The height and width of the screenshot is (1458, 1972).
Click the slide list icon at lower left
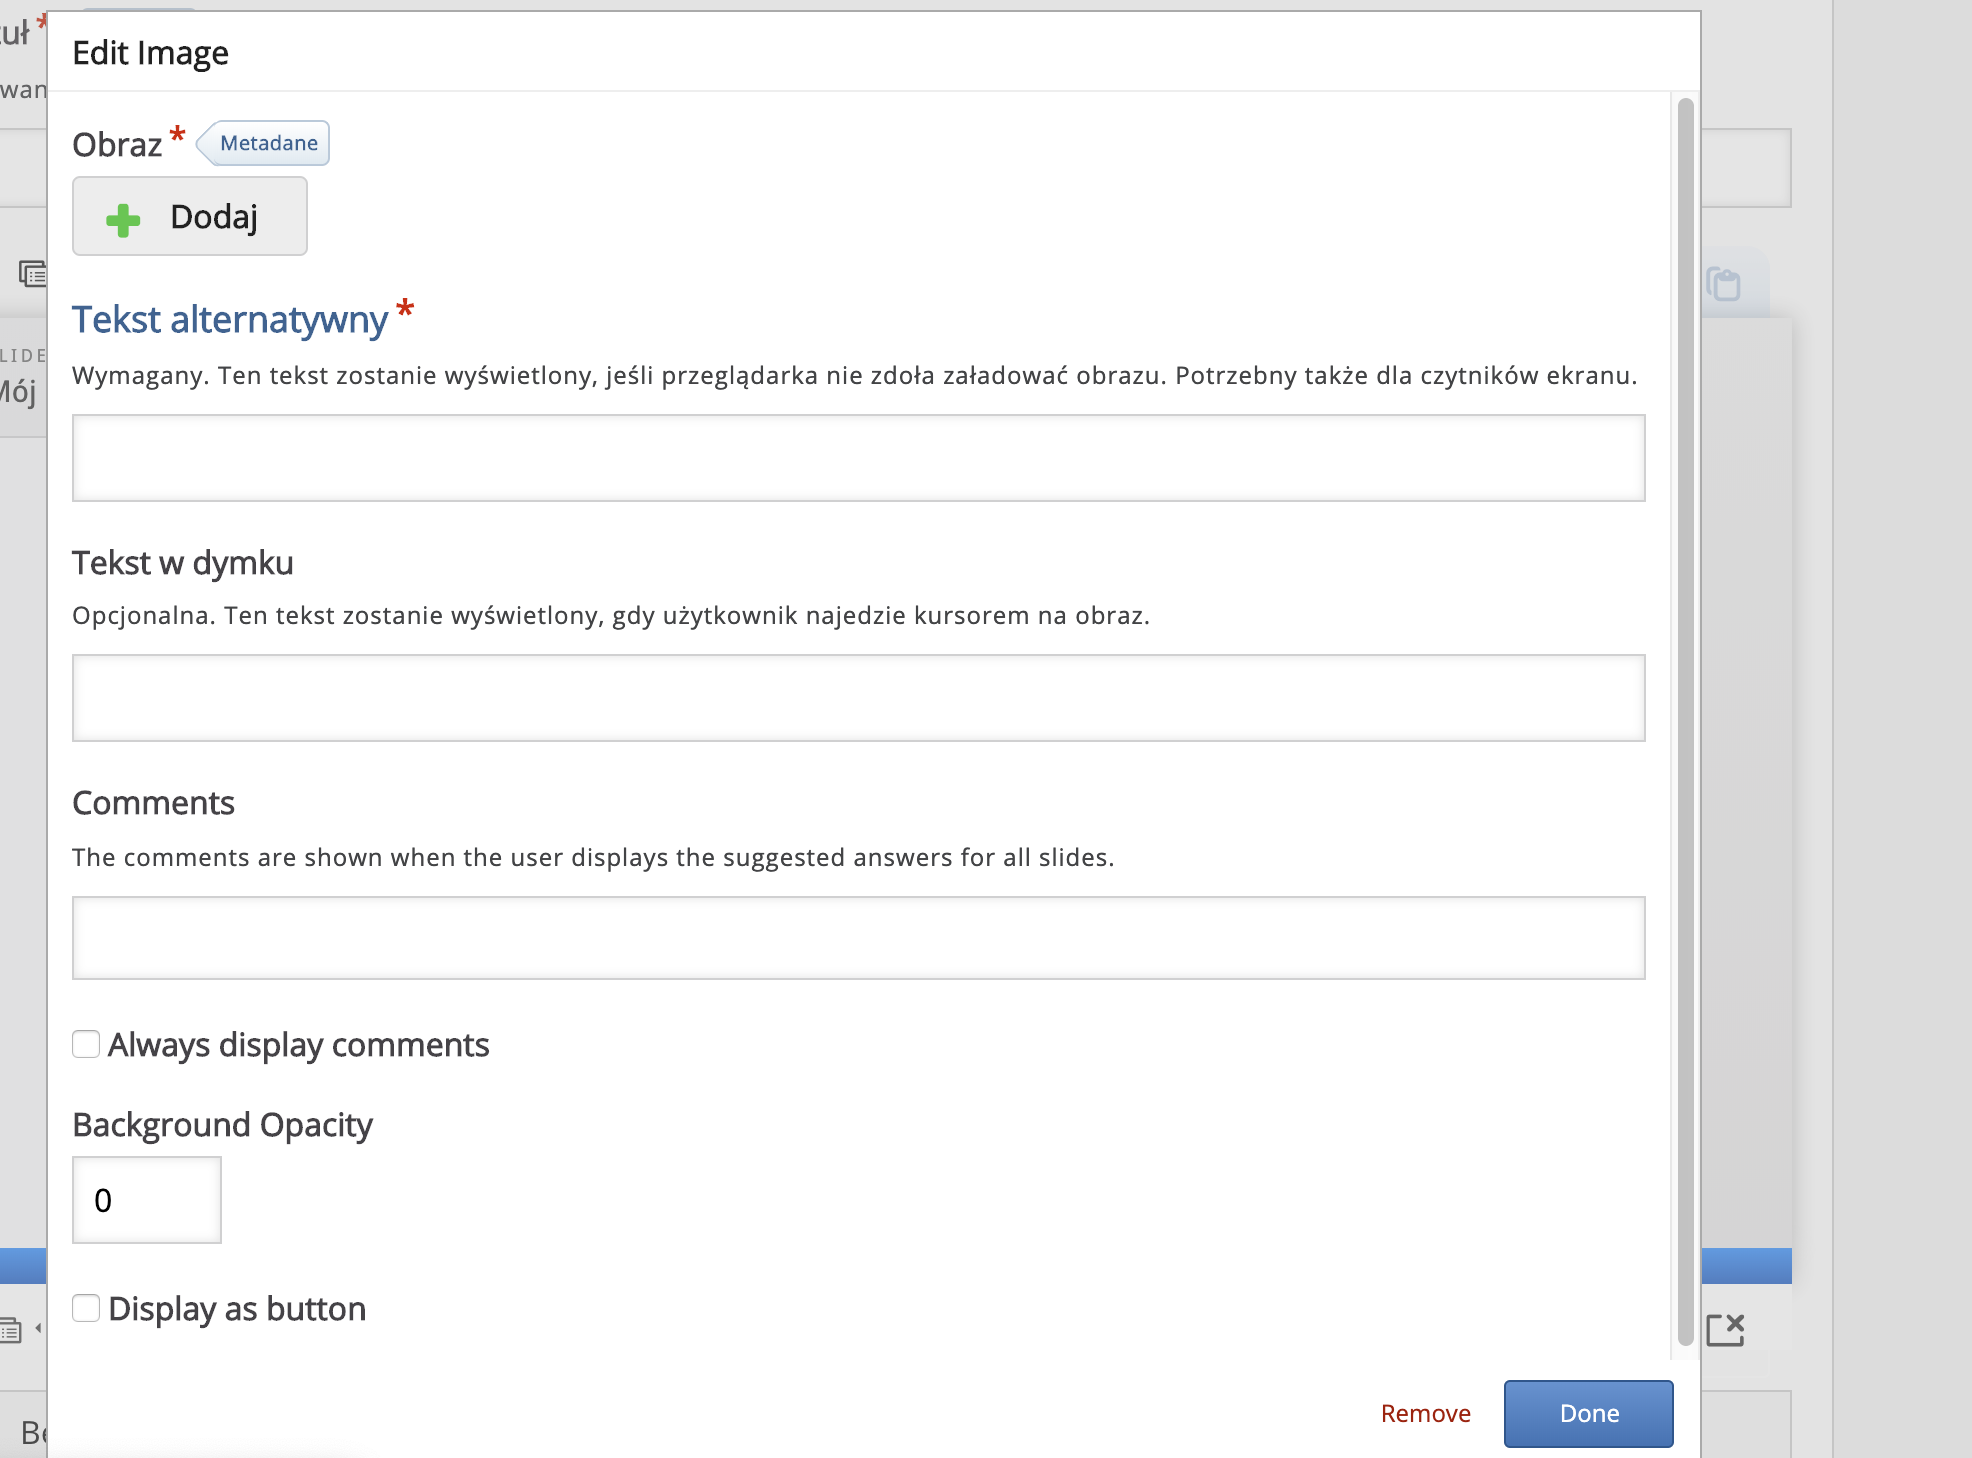click(x=10, y=1330)
